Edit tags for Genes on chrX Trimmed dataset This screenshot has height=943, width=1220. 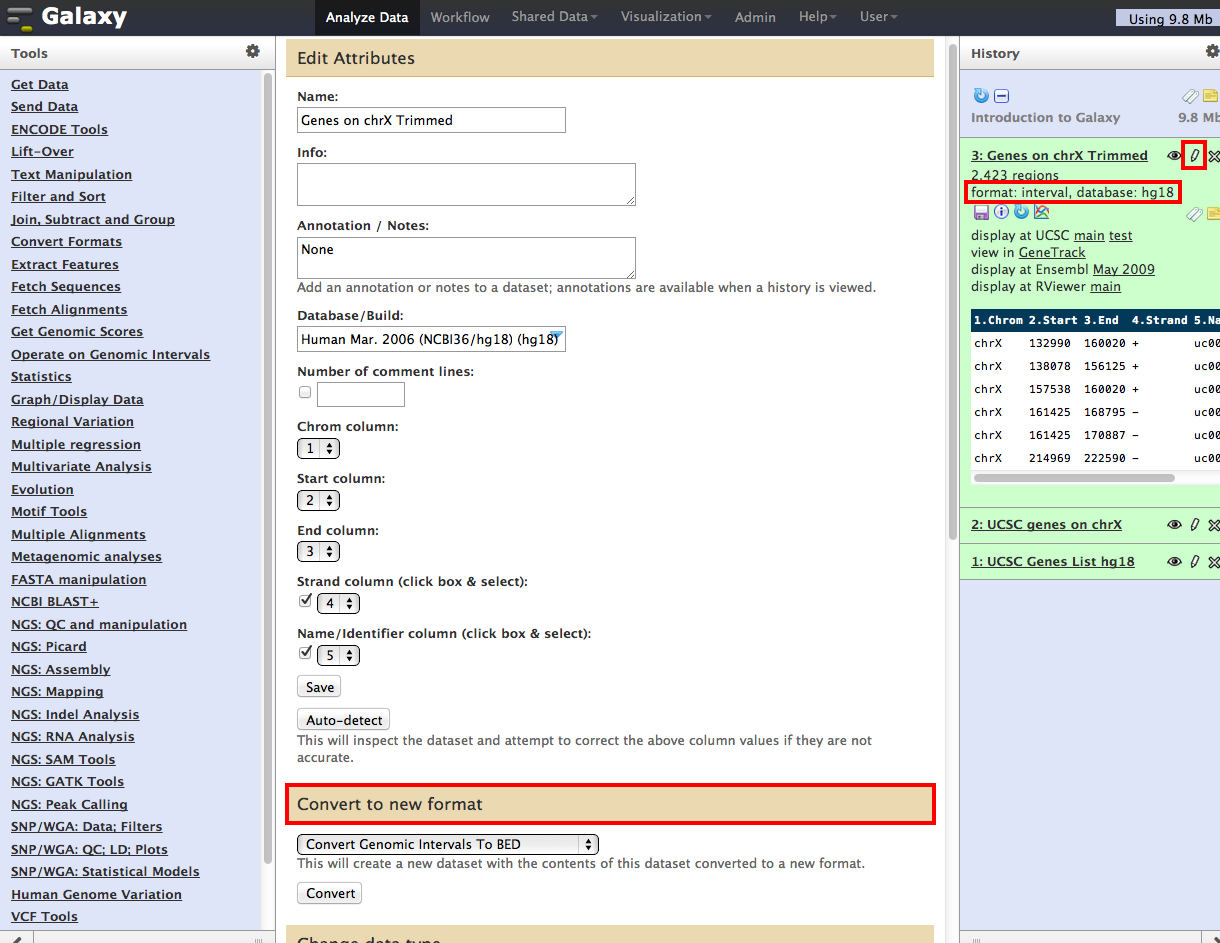pyautogui.click(x=1193, y=213)
